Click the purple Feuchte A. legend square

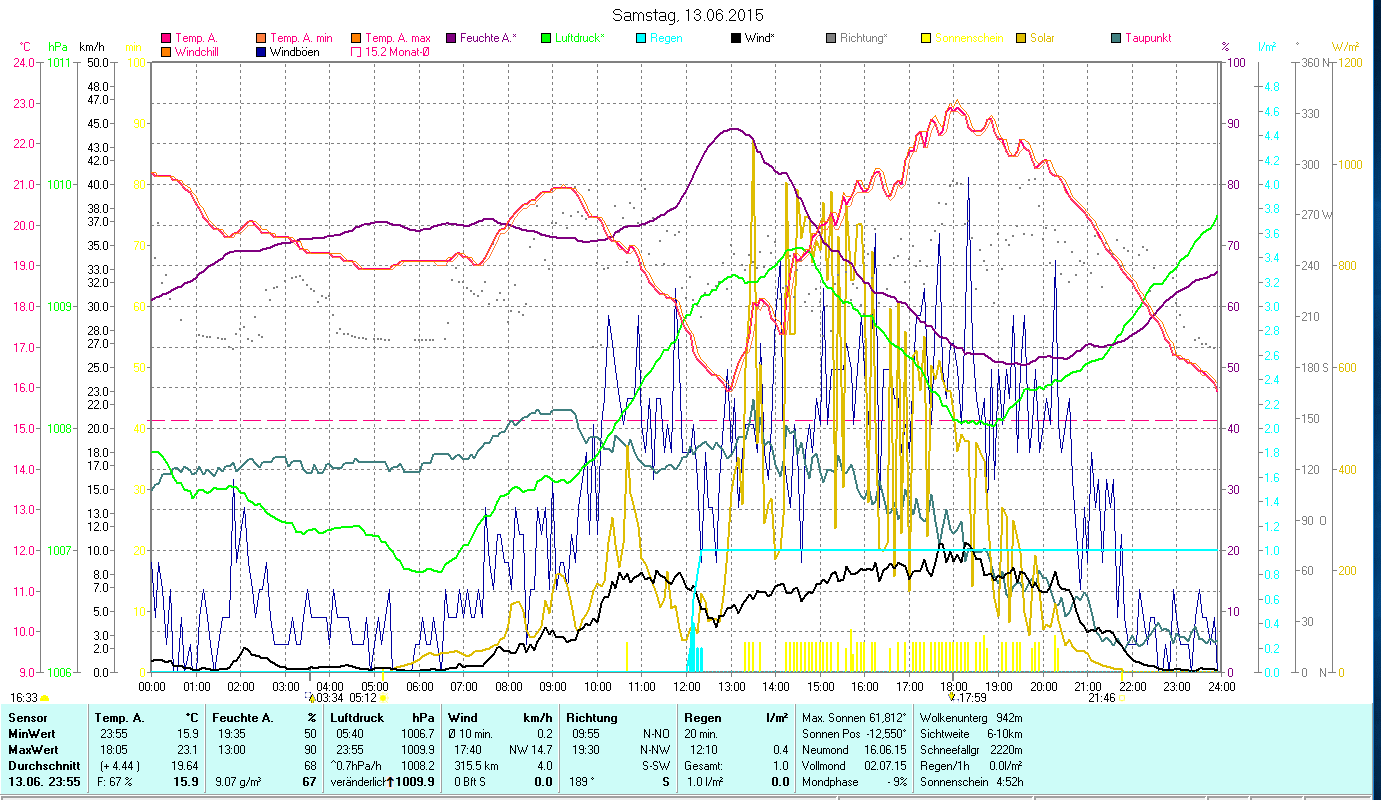pos(450,38)
